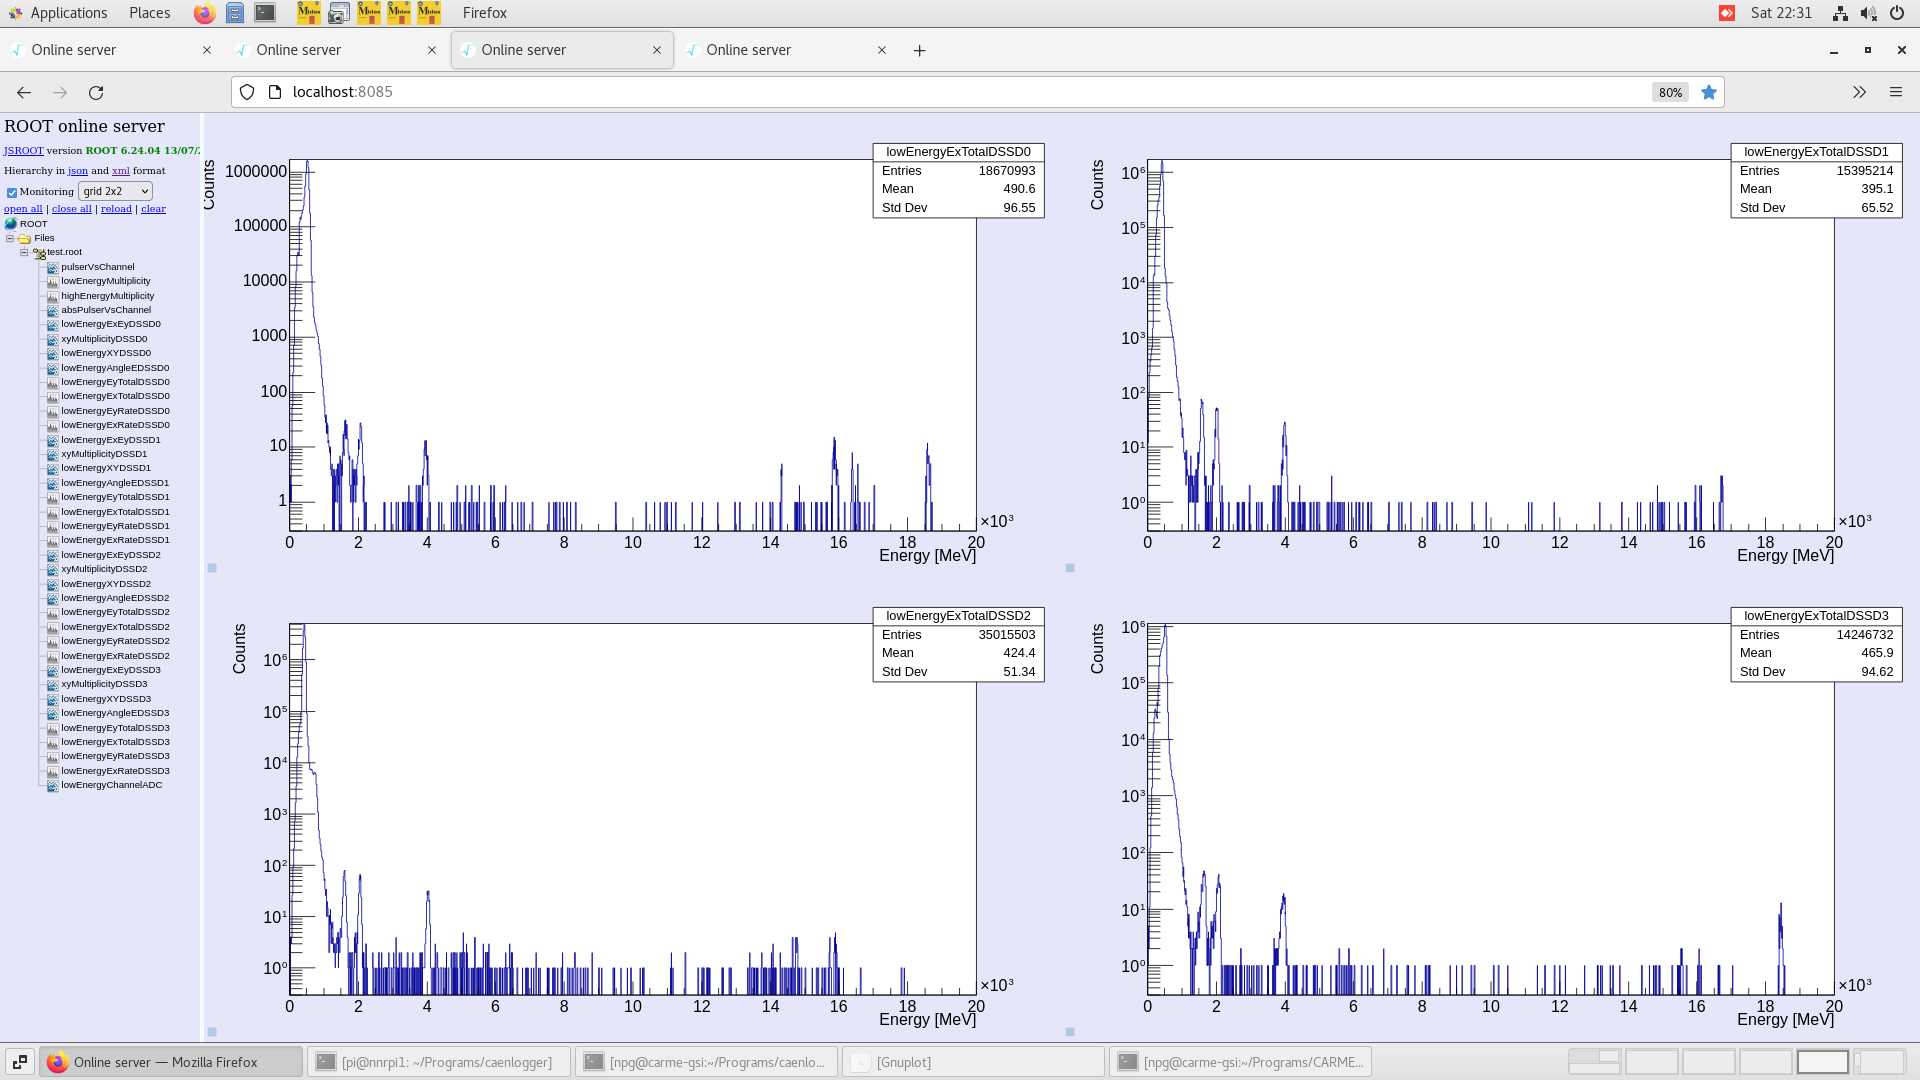Click the test.root file icon
The height and width of the screenshot is (1080, 1920).
point(39,253)
